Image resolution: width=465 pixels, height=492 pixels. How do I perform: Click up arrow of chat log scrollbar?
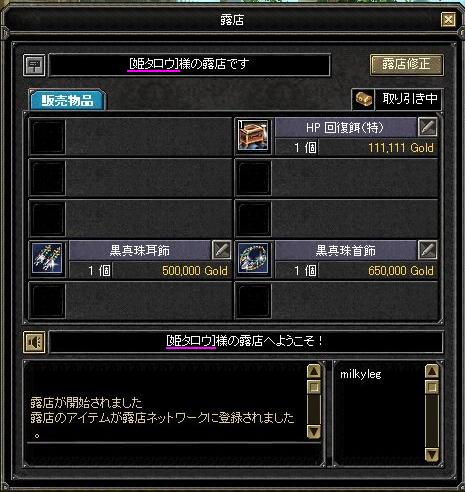(314, 371)
